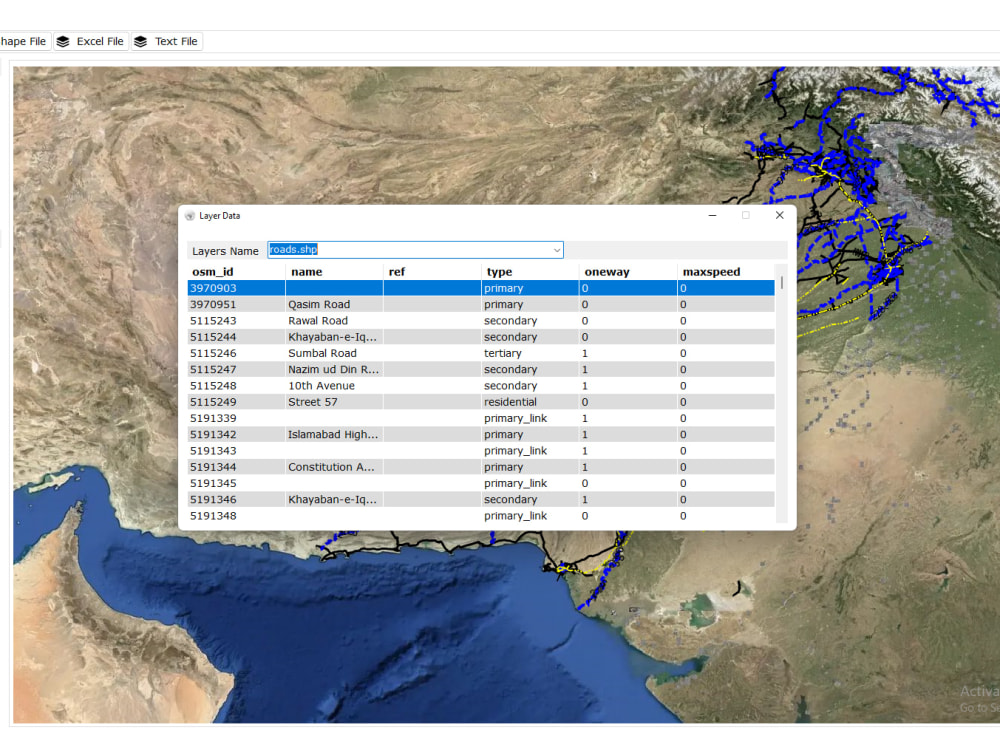Click osm_id 5191348 cell
Viewport: 1000px width, 750px height.
(x=236, y=516)
